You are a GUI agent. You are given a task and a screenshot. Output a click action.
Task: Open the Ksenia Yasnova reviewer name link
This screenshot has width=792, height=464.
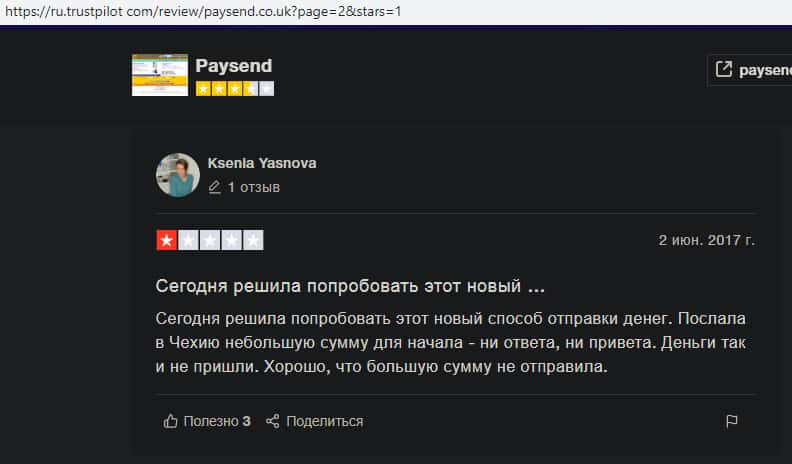(262, 163)
